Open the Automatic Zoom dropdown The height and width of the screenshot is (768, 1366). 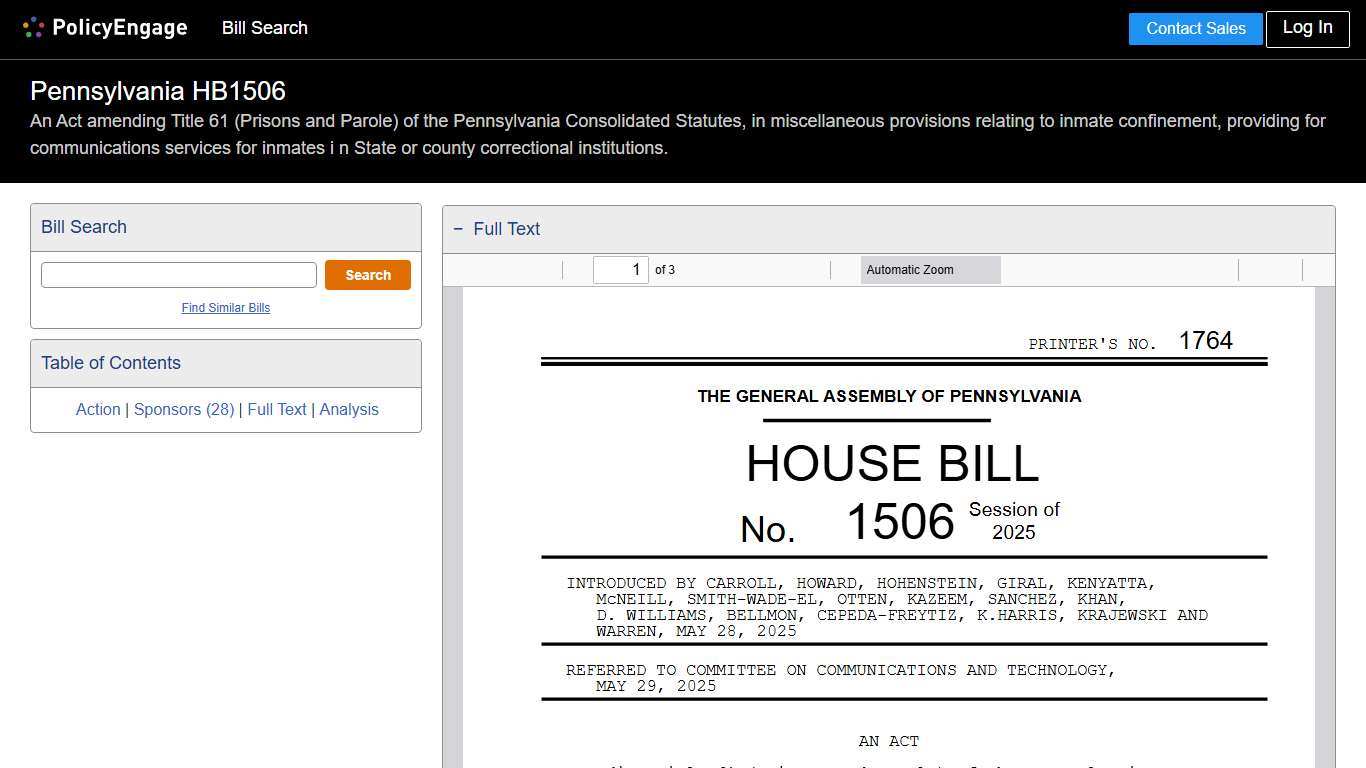pos(930,269)
